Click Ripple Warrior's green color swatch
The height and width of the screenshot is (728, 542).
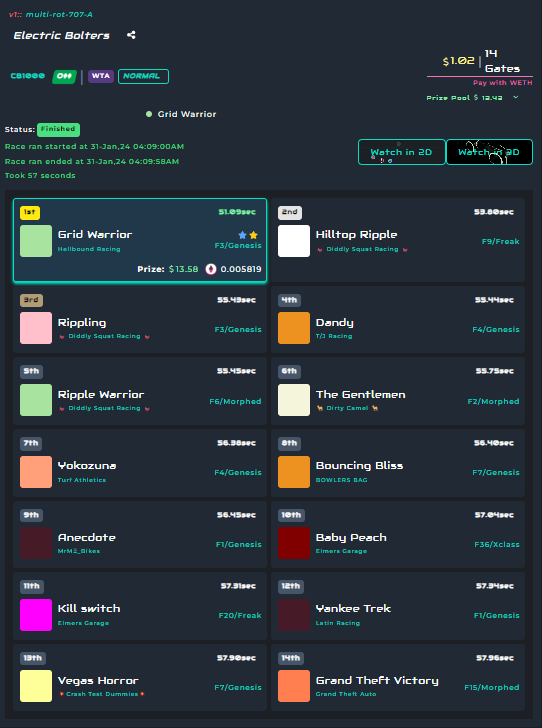tap(36, 400)
